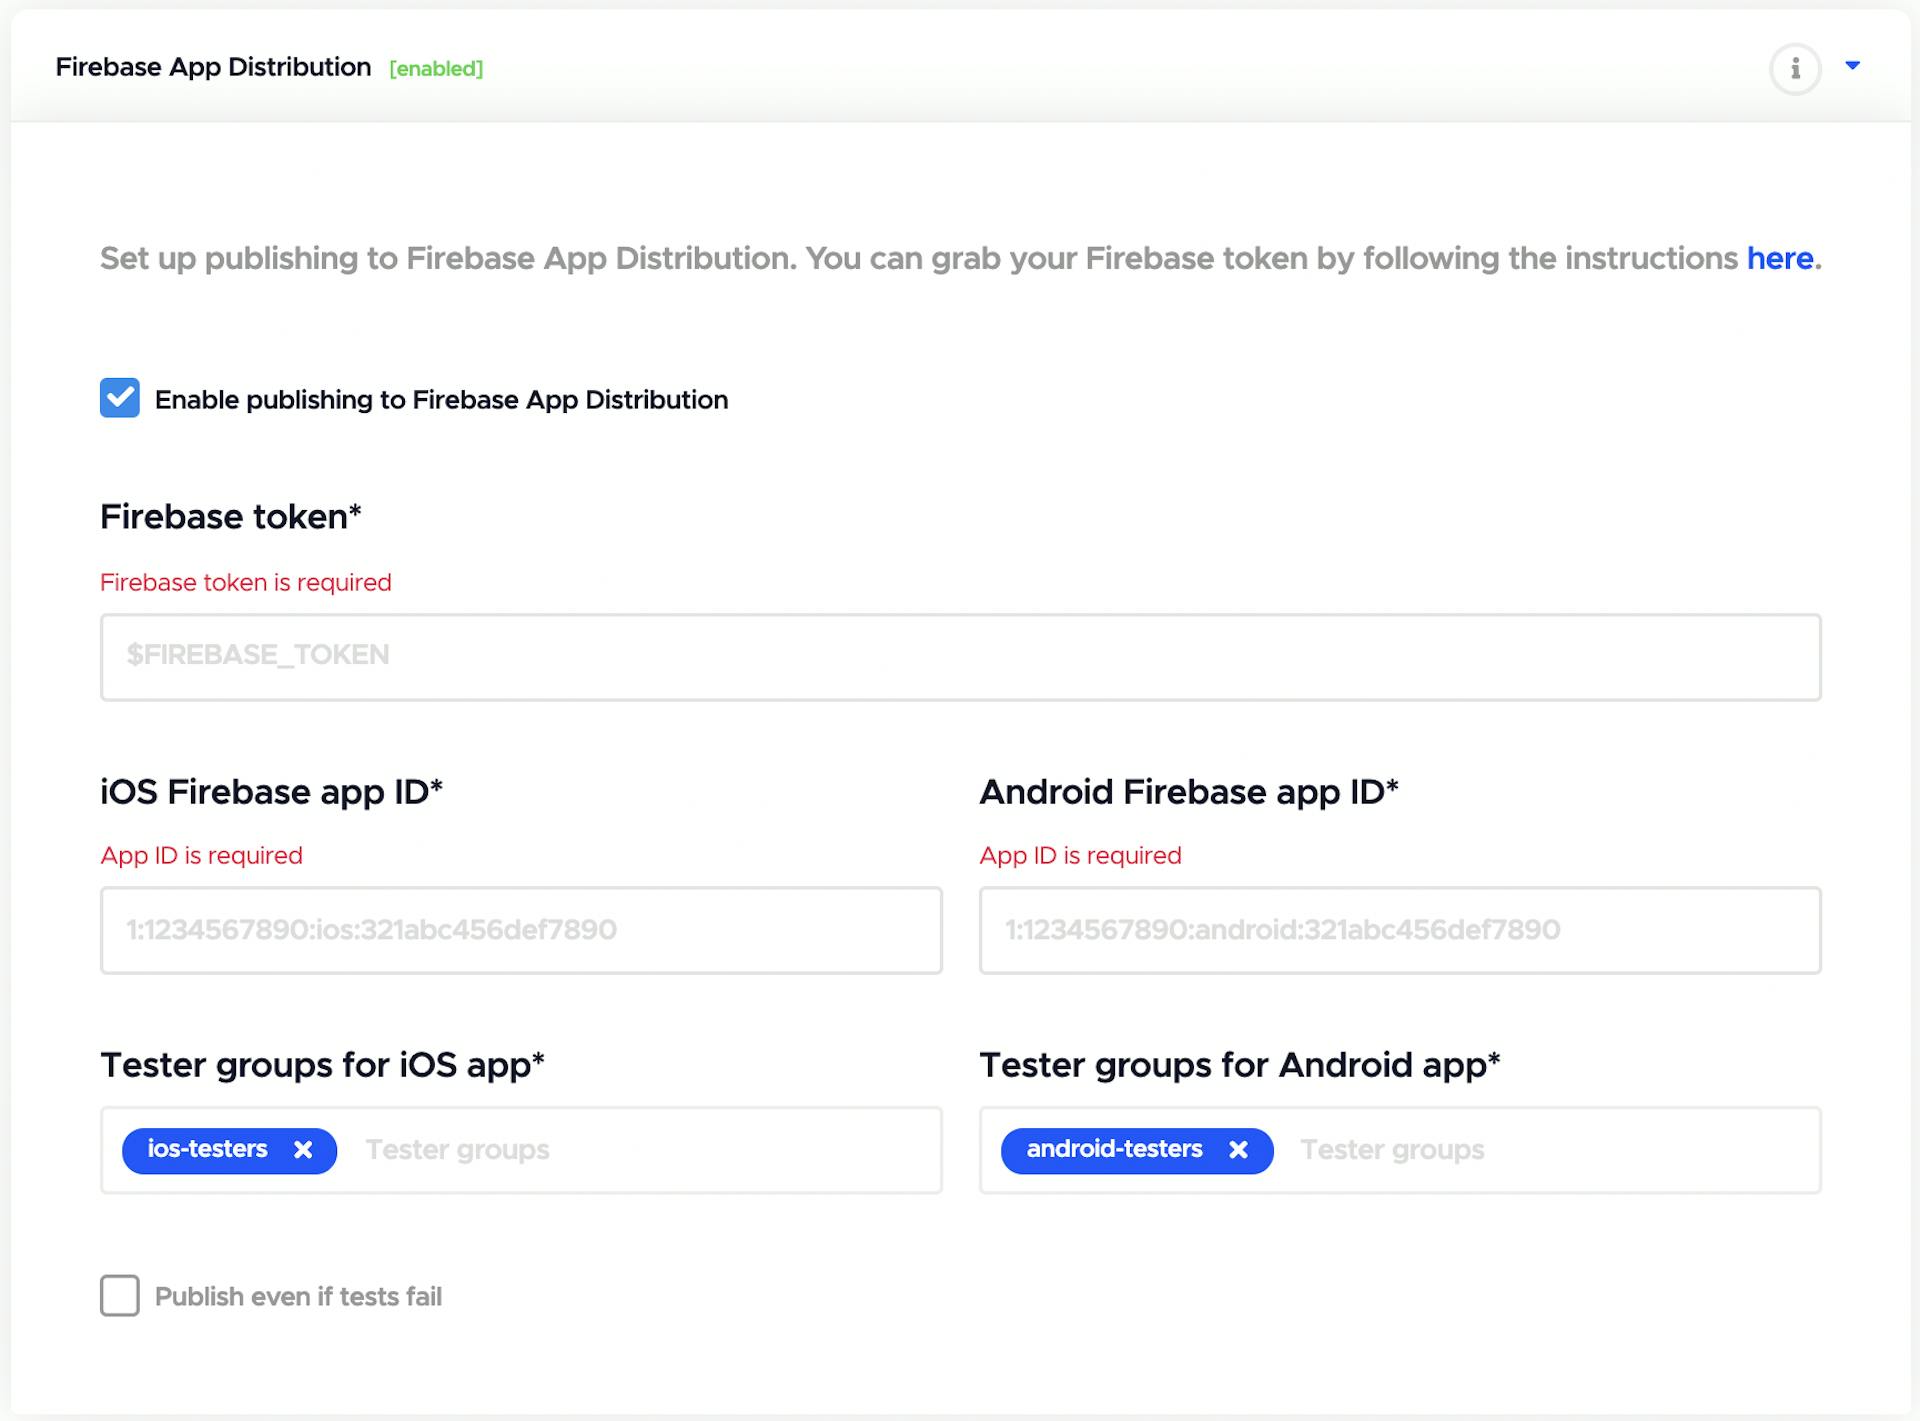
Task: Click the green [enabled] status label
Action: point(436,69)
